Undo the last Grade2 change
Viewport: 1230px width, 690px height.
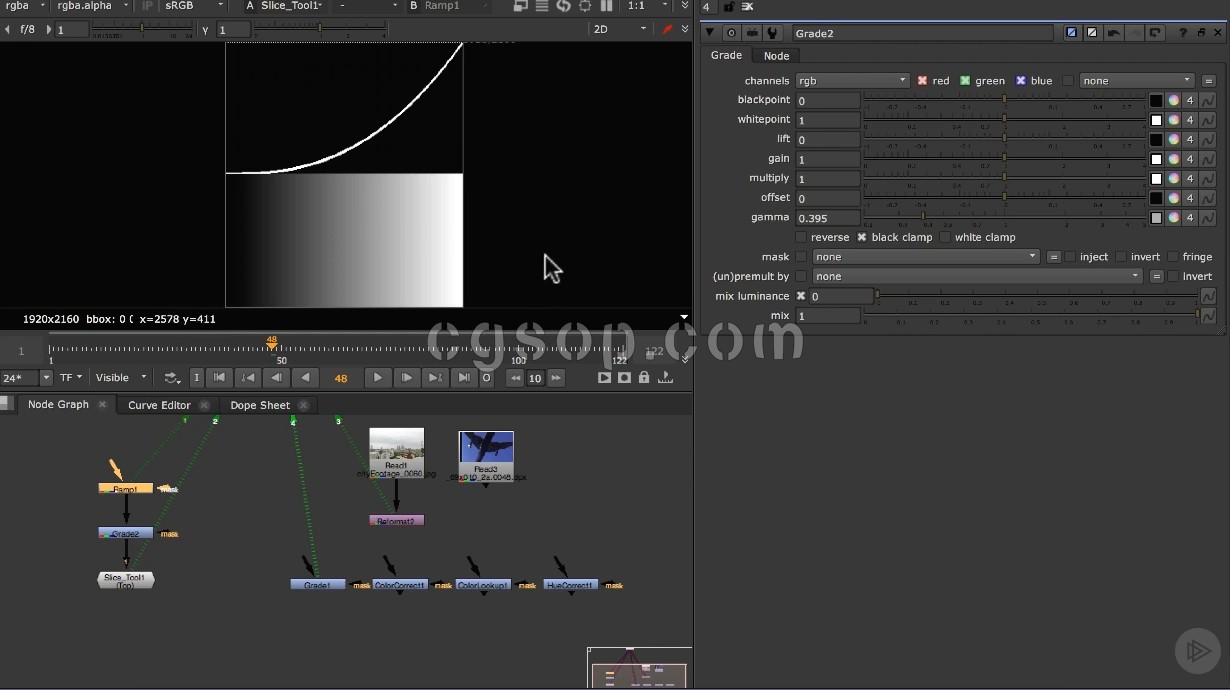click(1113, 33)
